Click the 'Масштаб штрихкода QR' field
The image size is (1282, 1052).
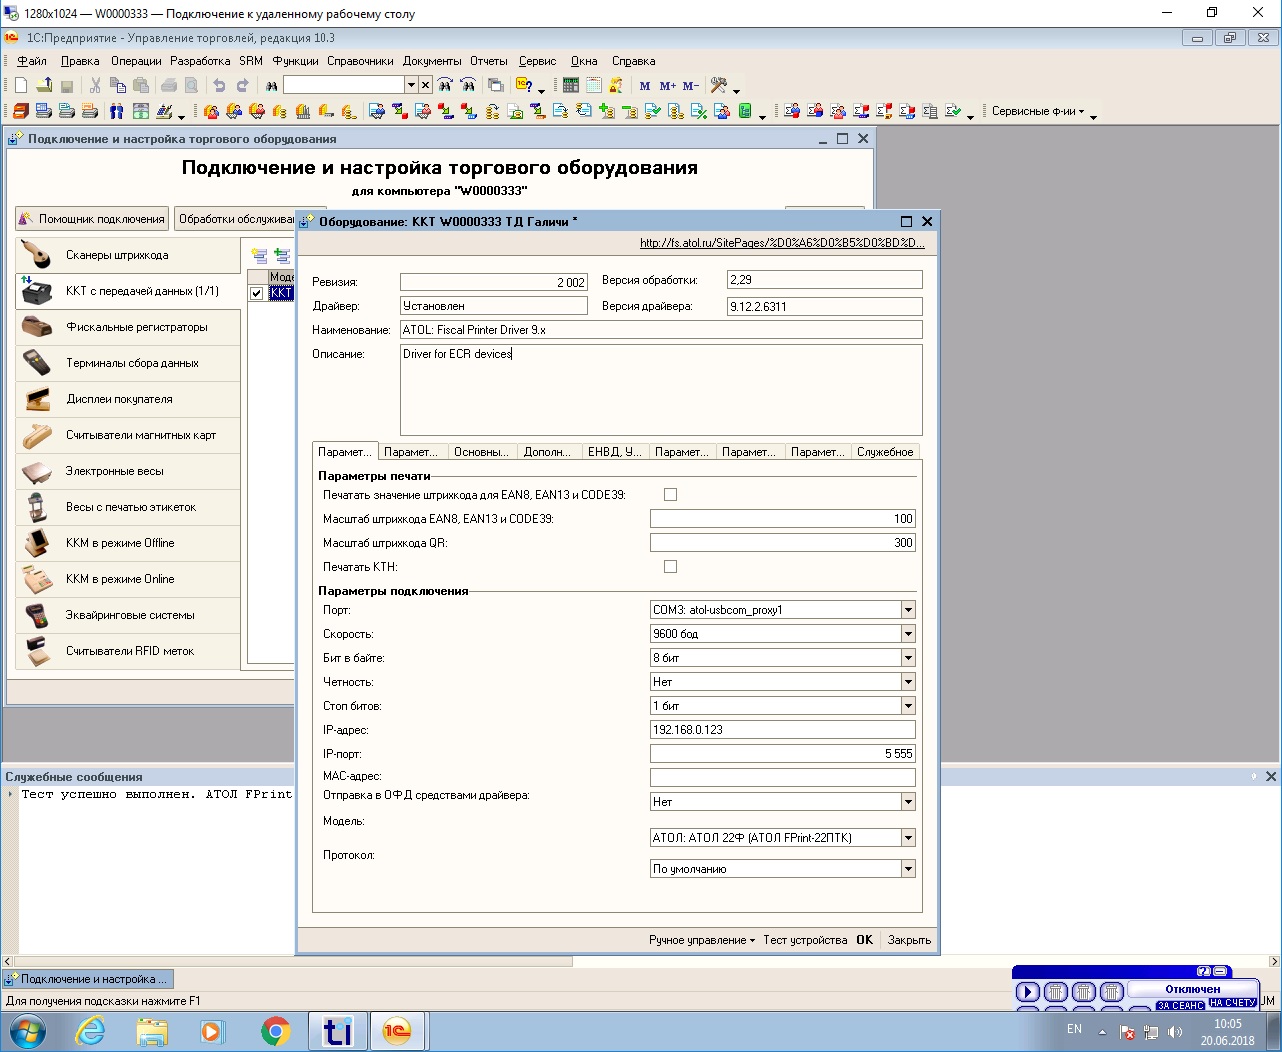[x=783, y=542]
